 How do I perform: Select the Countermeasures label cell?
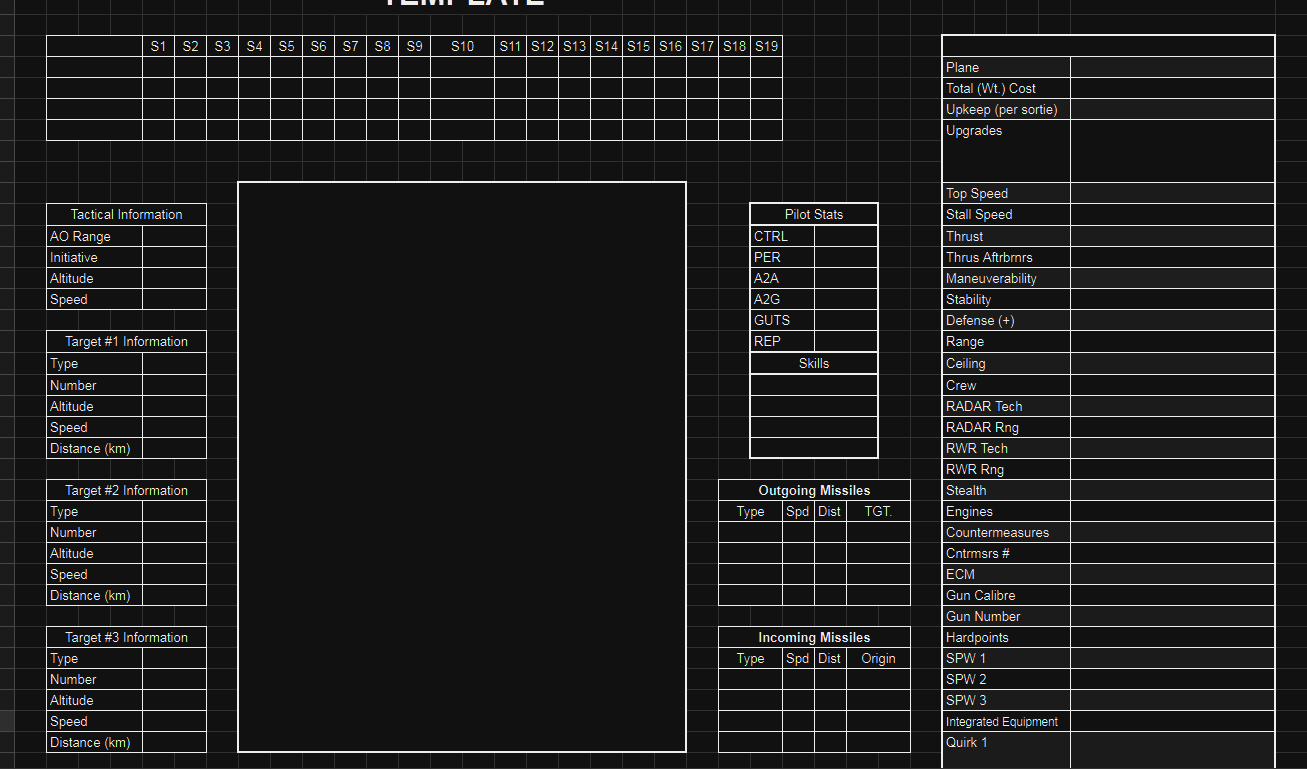1007,532
